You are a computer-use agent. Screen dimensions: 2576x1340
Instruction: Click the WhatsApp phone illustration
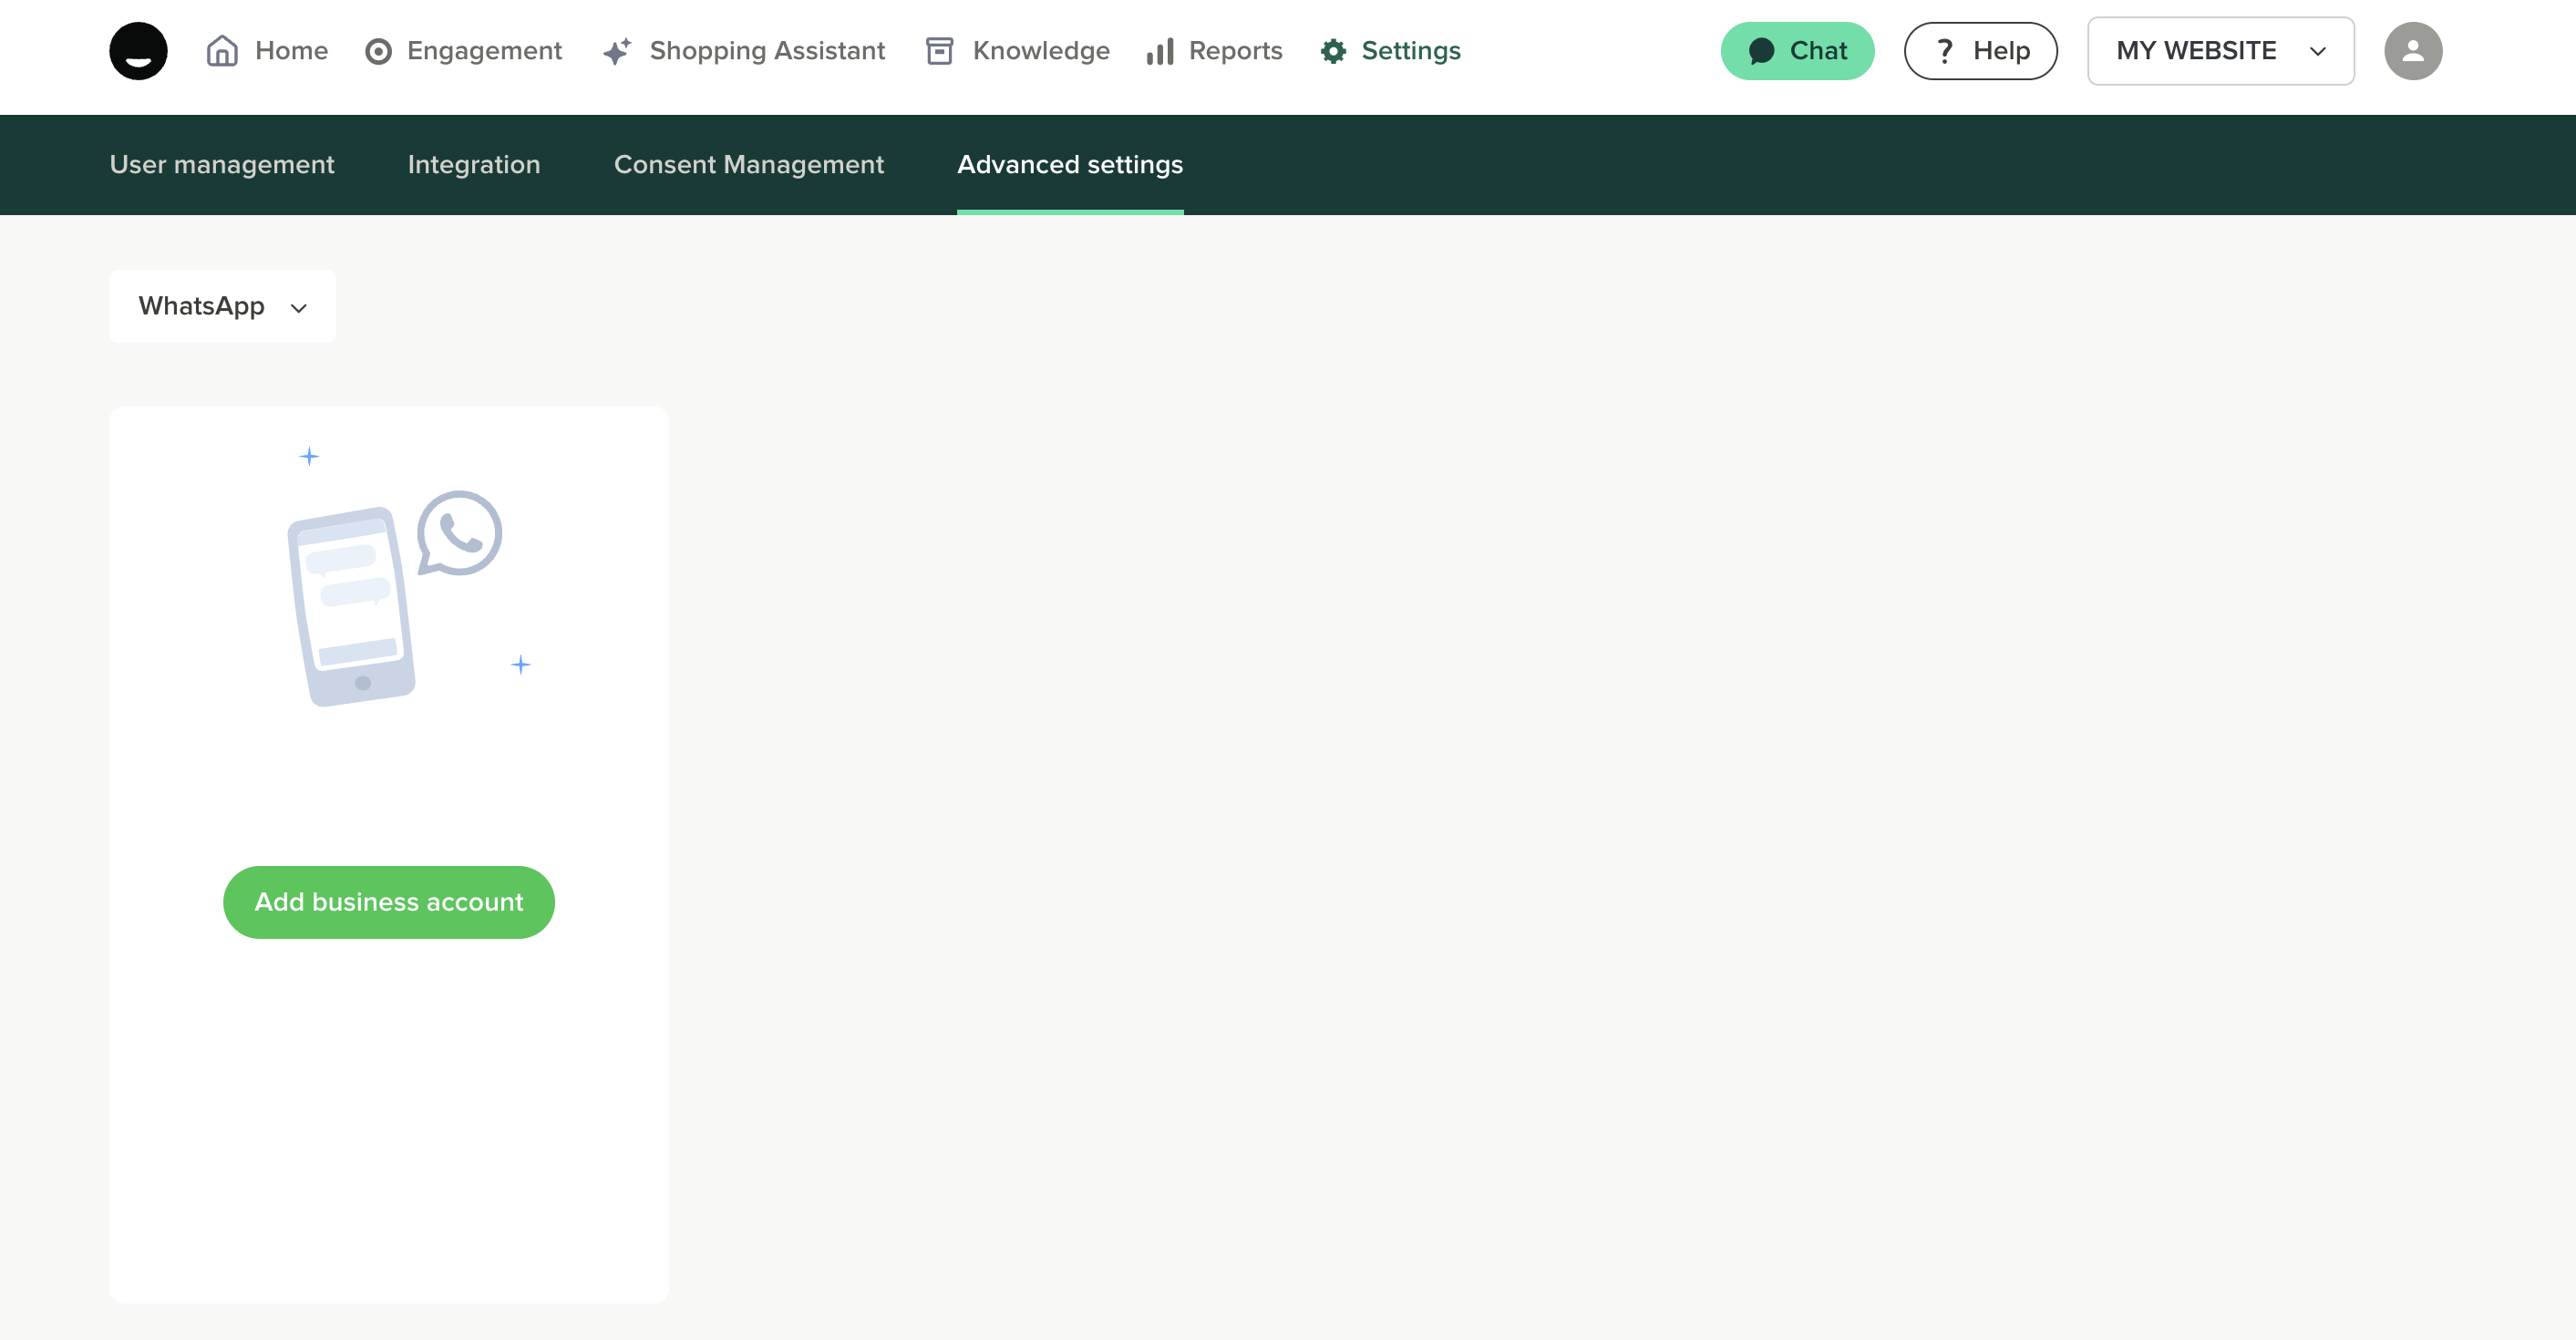pyautogui.click(x=393, y=598)
